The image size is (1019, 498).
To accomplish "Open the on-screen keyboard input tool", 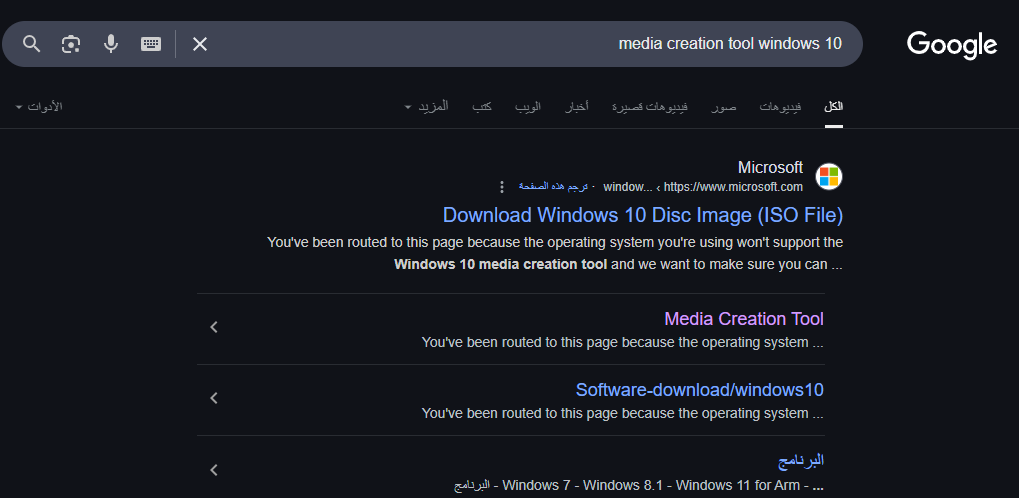I will pyautogui.click(x=151, y=44).
